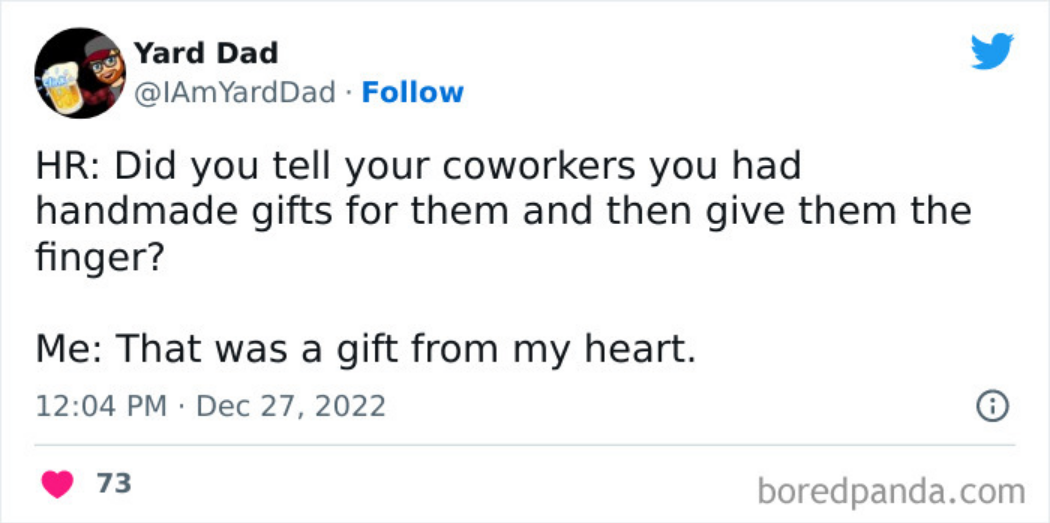The height and width of the screenshot is (523, 1050).
Task: Click the "Yard Dad" display name
Action: coord(205,52)
